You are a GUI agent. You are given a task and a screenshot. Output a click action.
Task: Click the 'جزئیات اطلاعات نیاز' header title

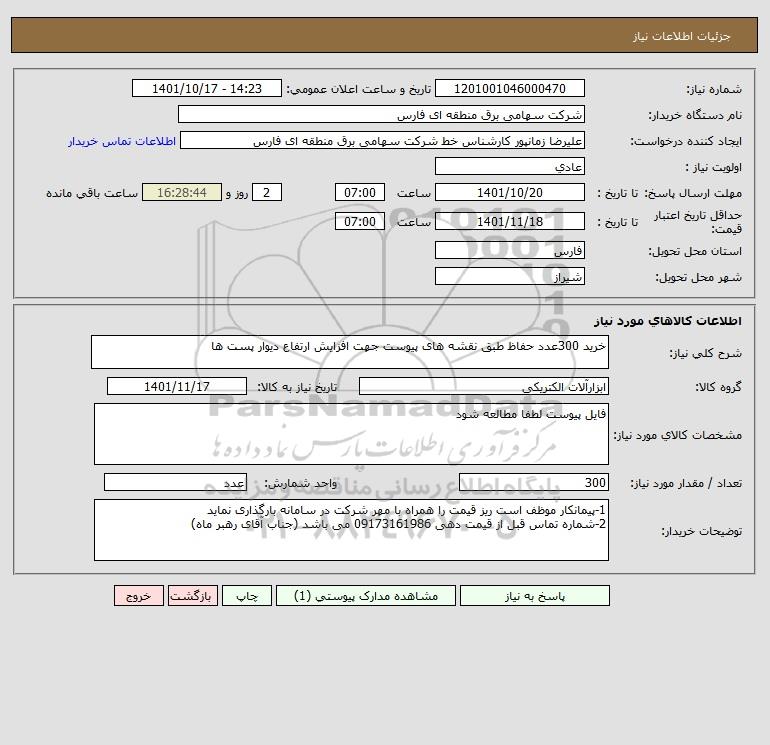tap(682, 36)
